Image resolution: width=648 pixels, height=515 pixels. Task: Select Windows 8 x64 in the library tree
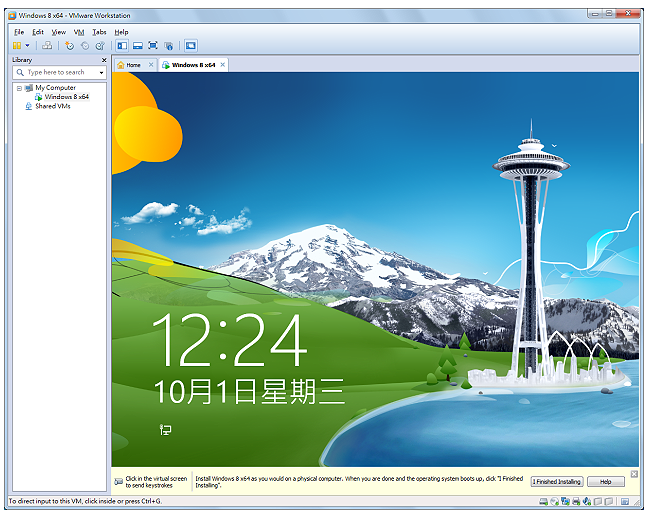click(67, 97)
